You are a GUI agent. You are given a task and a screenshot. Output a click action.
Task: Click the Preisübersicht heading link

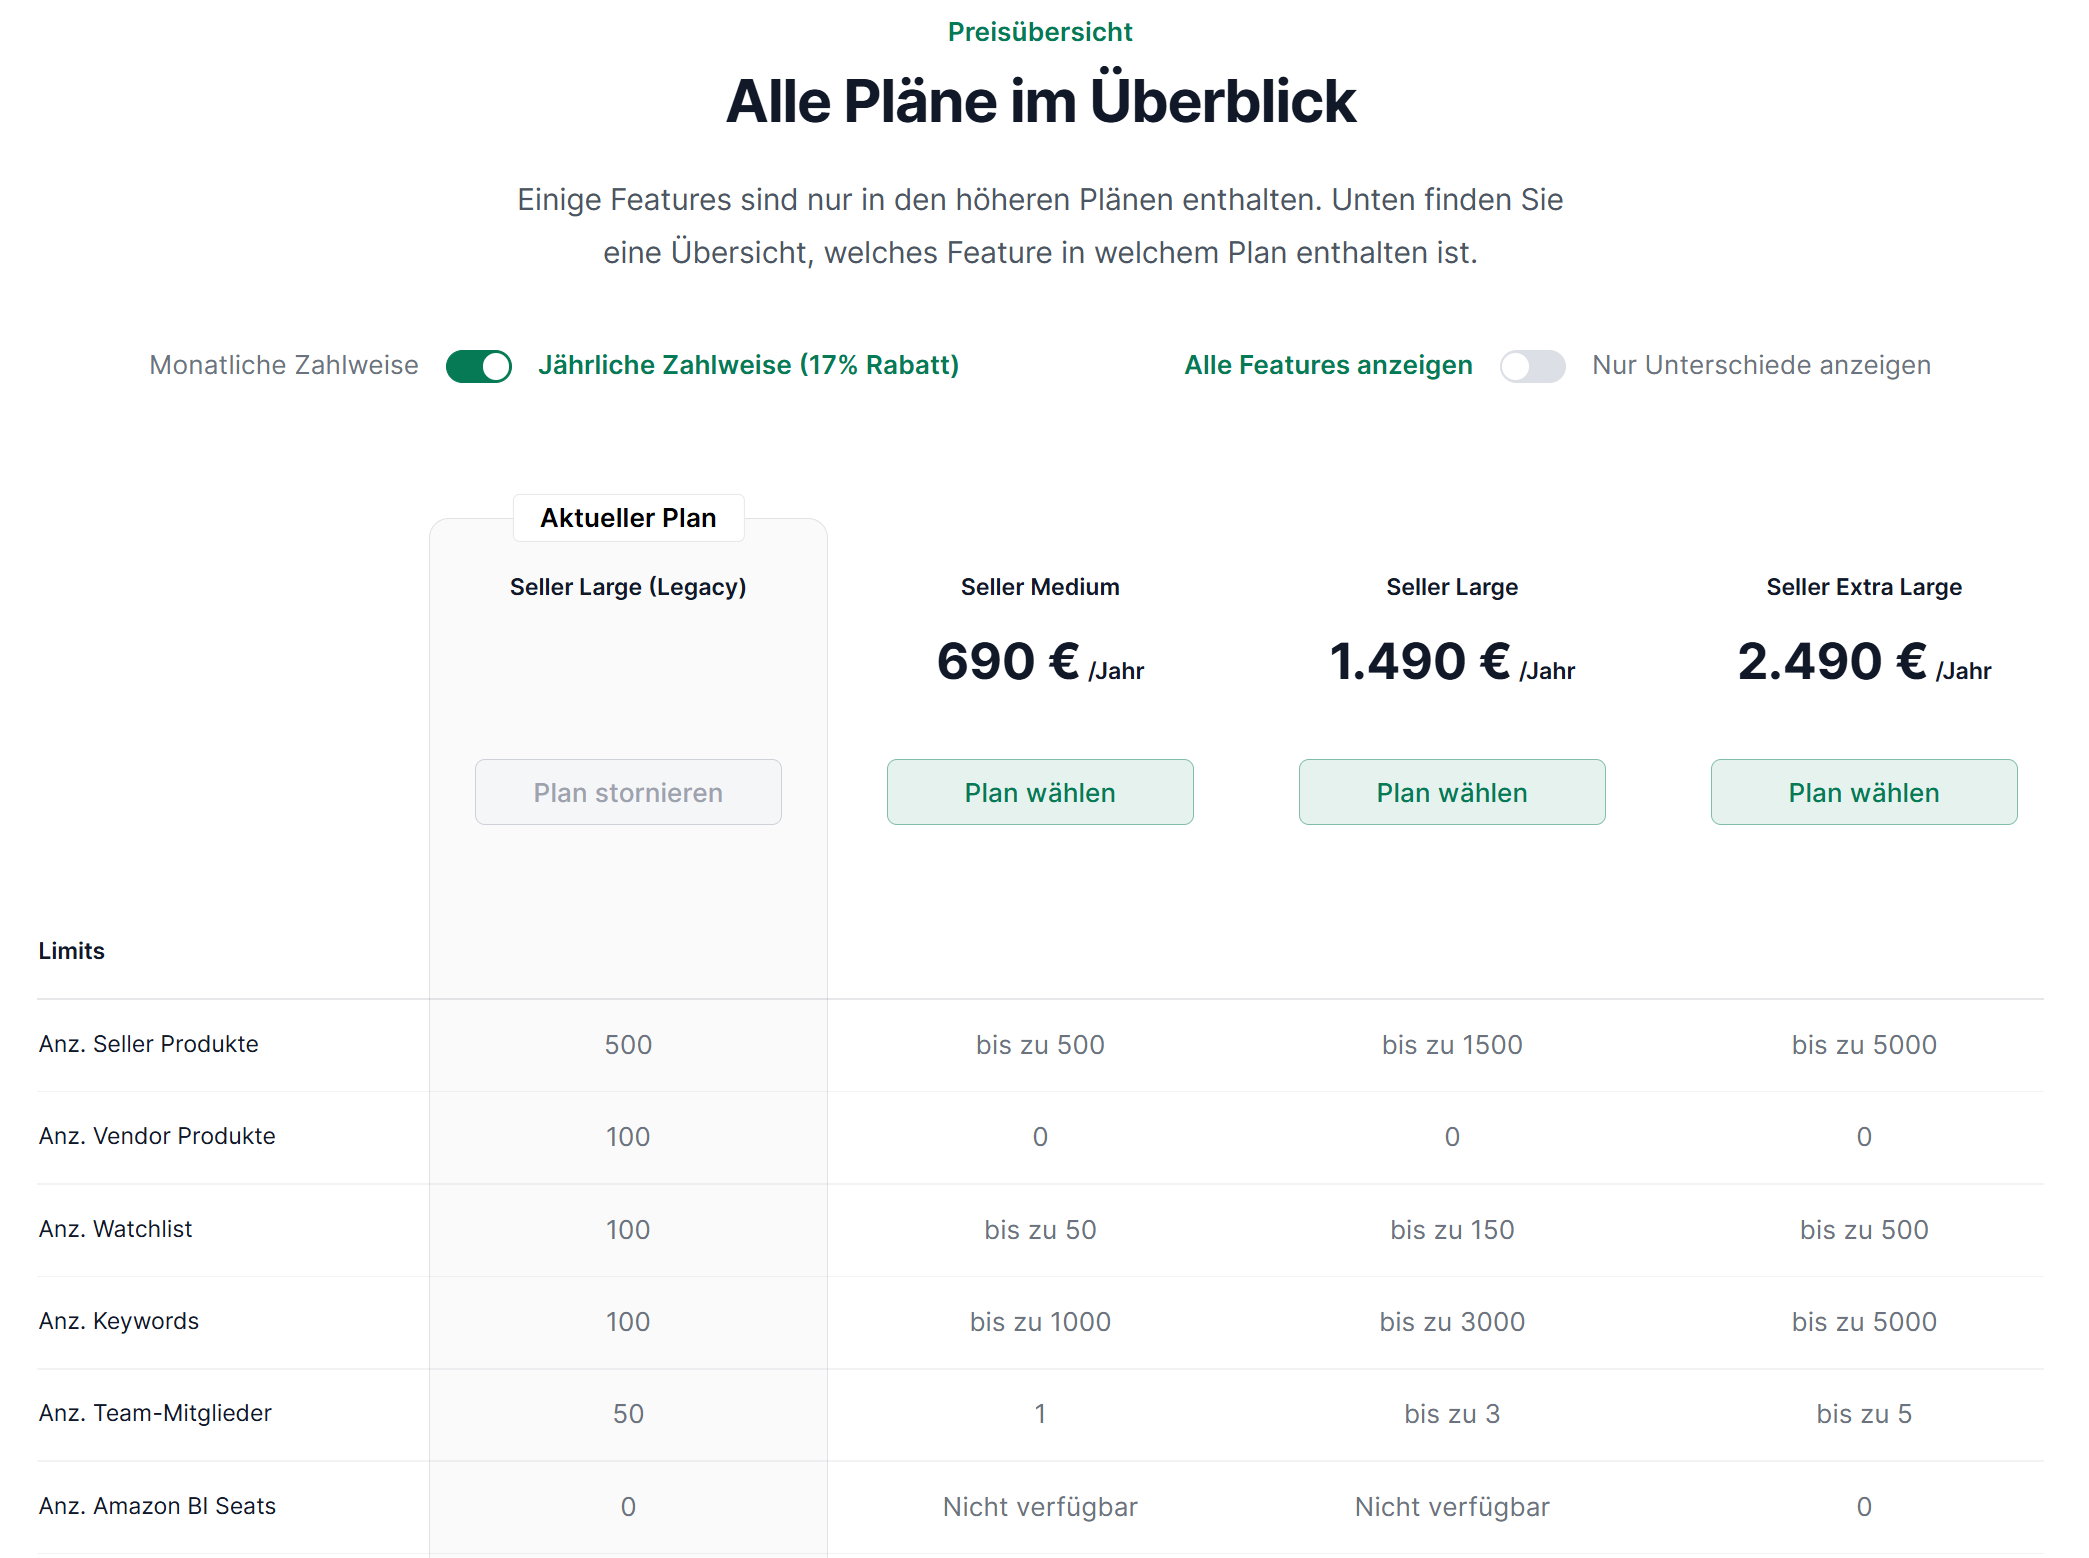(1040, 32)
